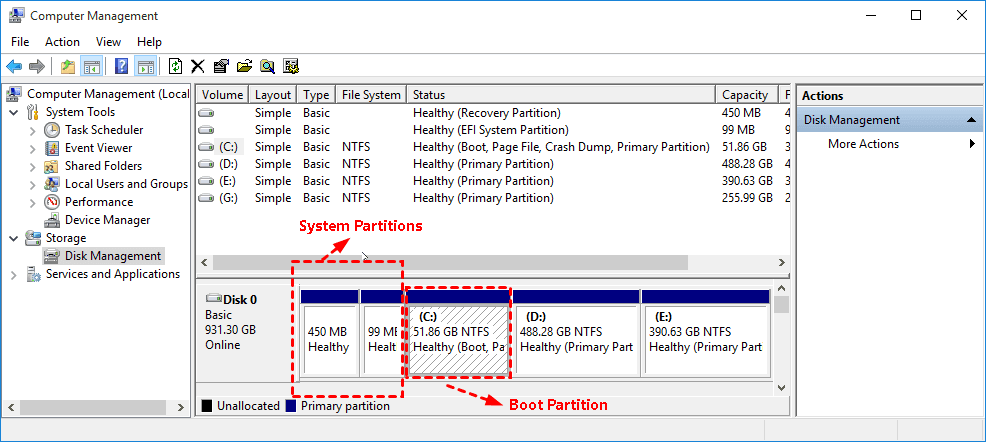Click the Back arrow toolbar icon

[14, 67]
